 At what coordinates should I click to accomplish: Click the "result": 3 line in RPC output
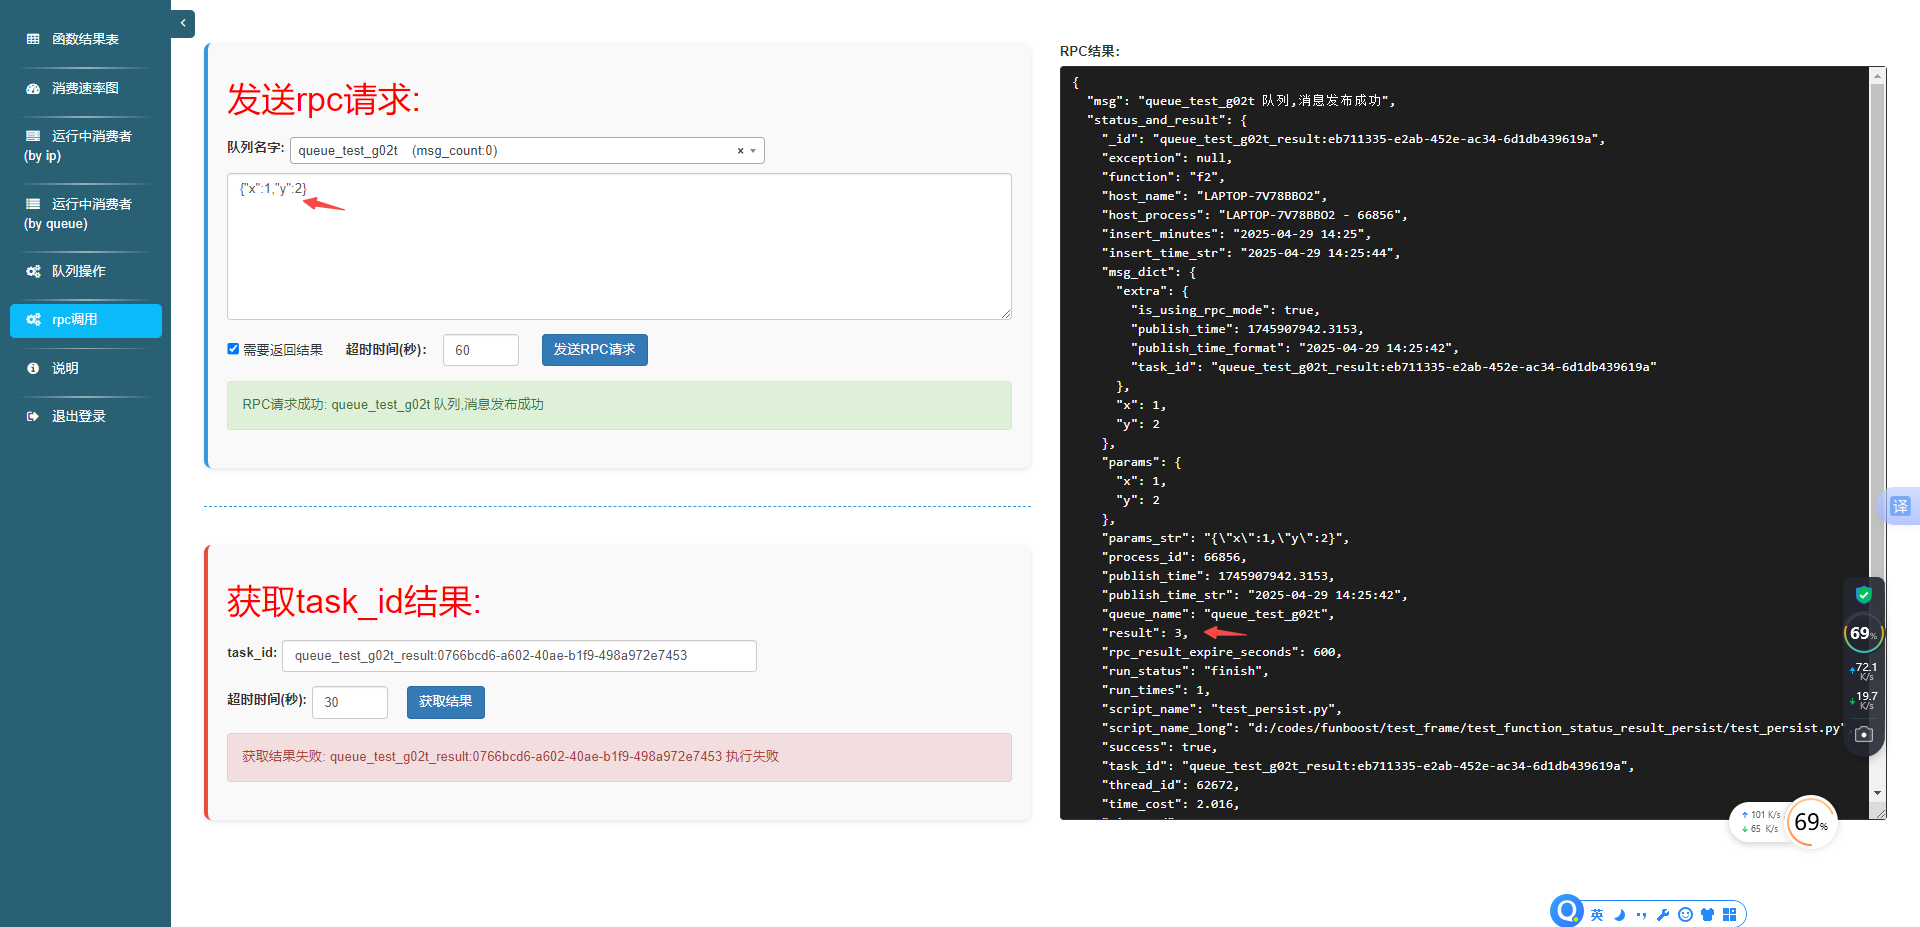click(1145, 633)
